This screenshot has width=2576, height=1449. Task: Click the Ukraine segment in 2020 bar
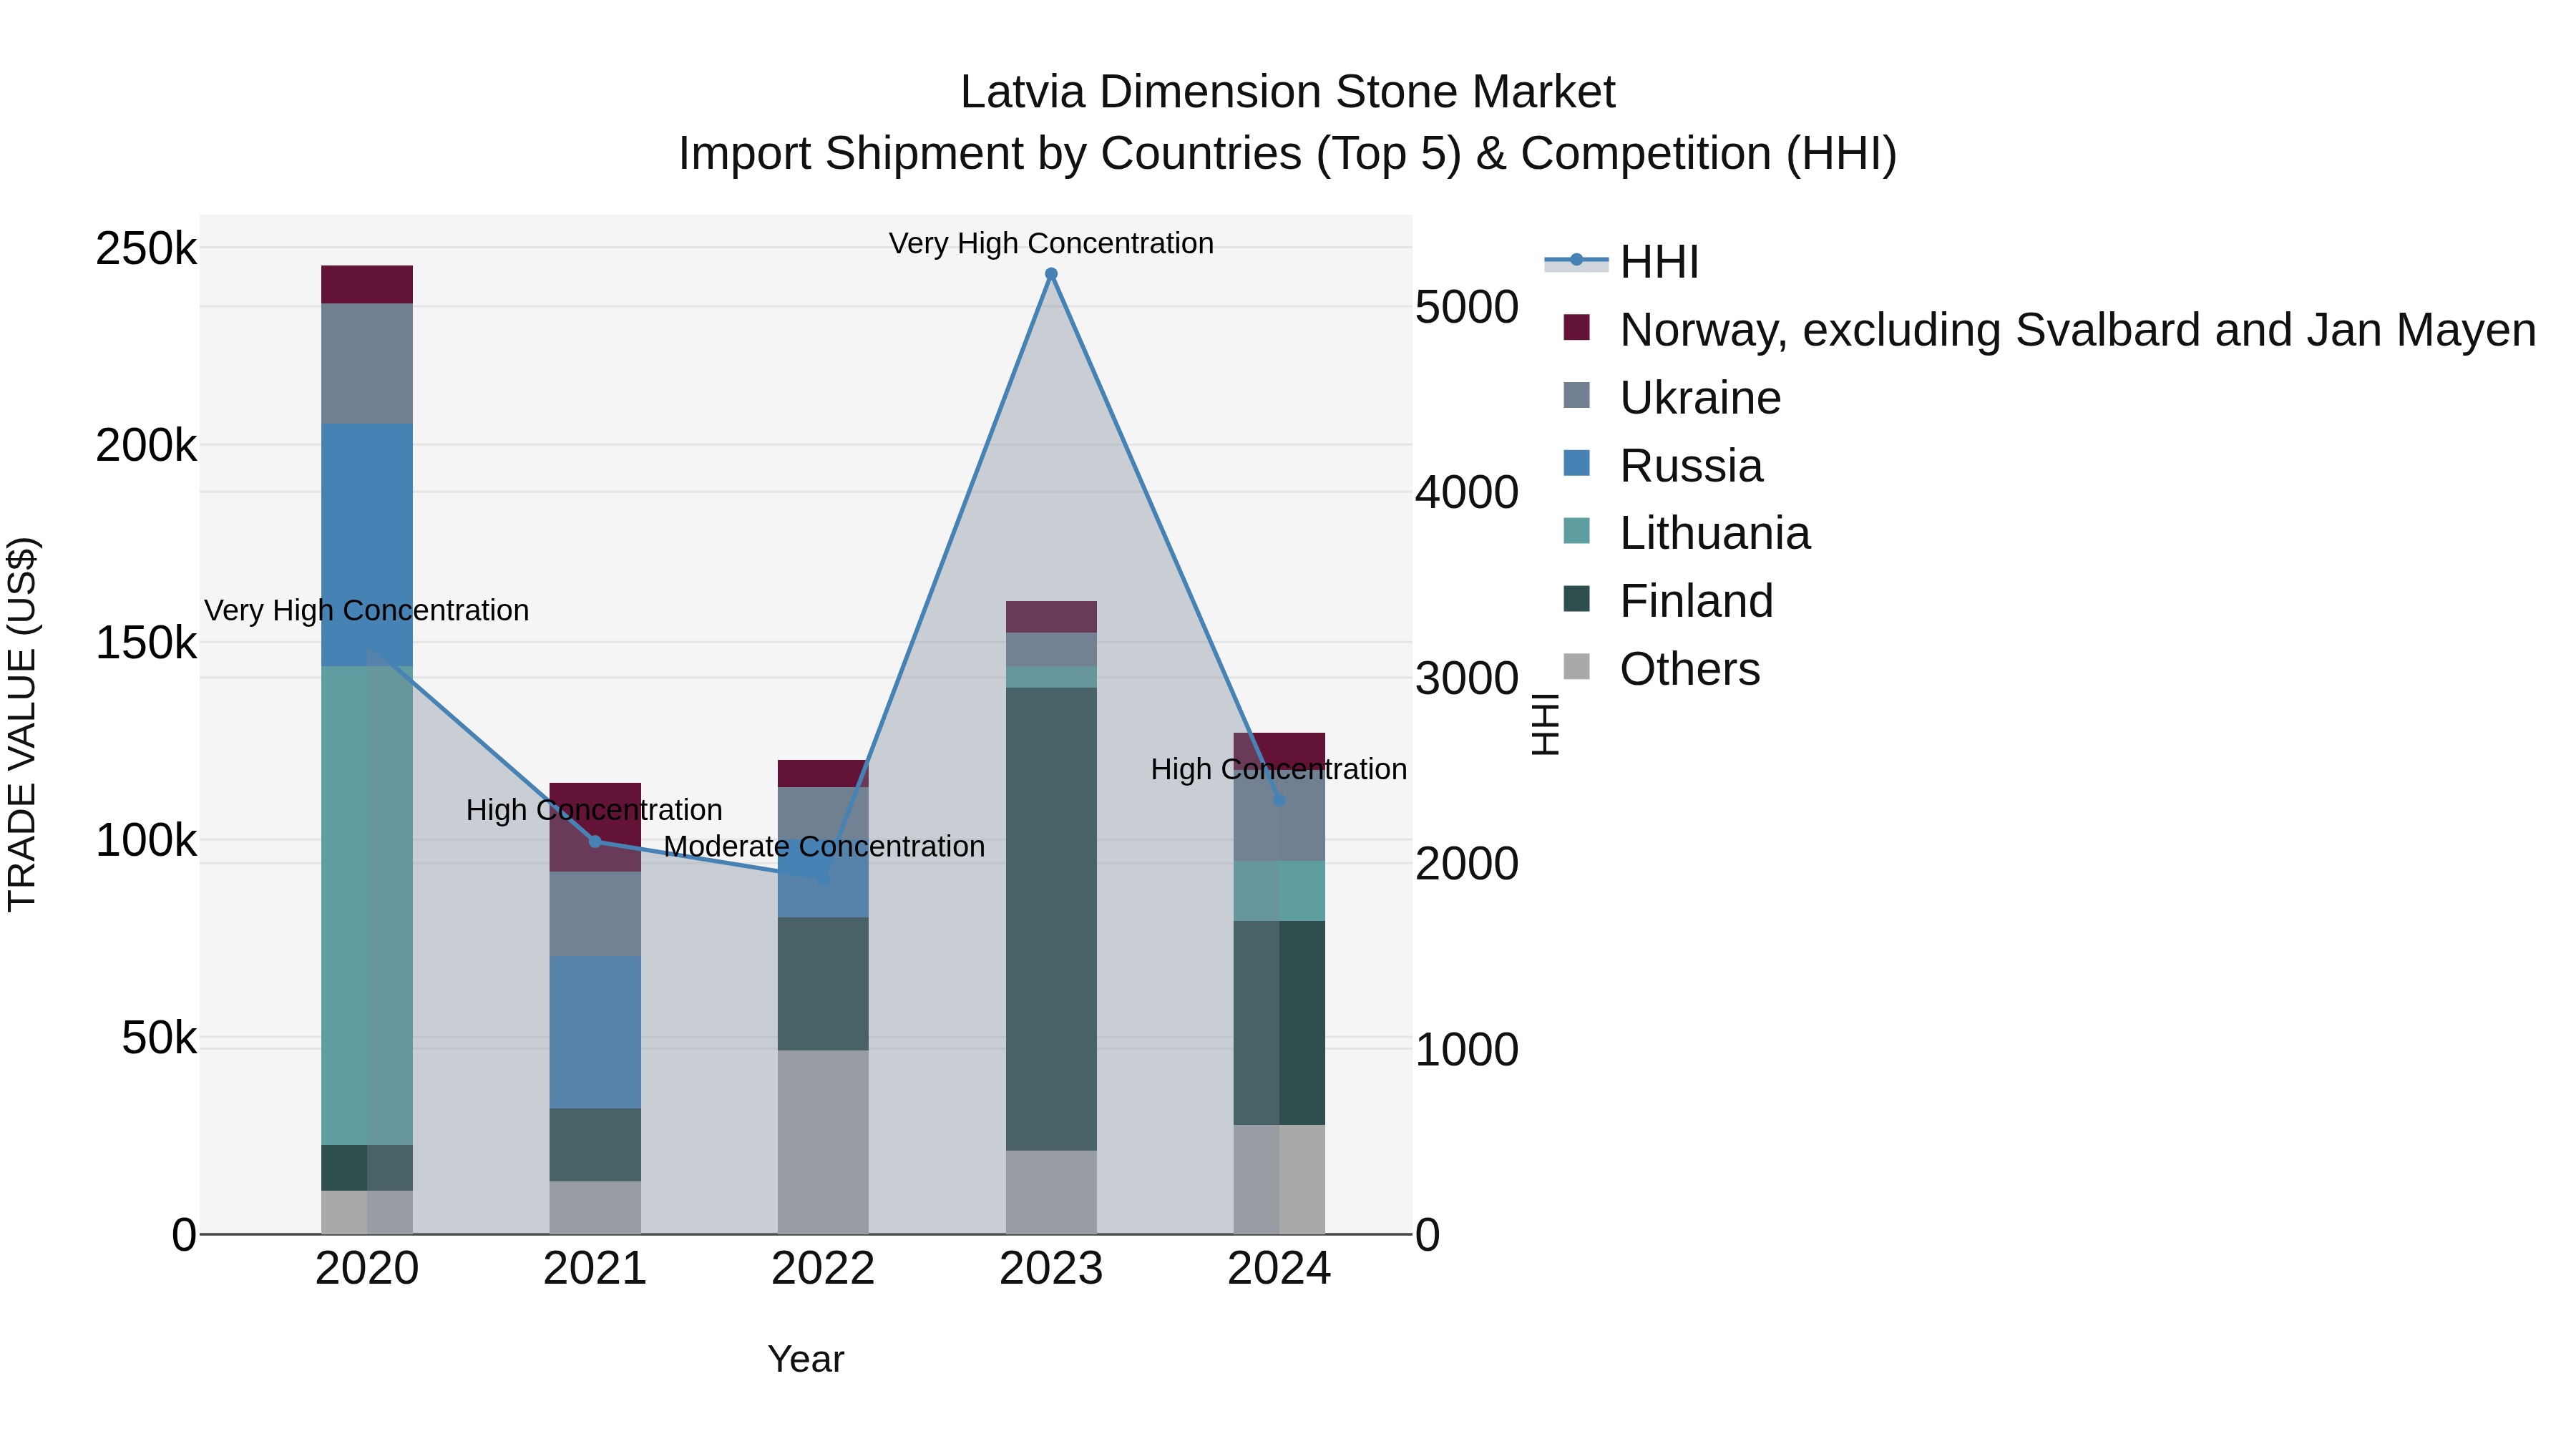pyautogui.click(x=367, y=364)
